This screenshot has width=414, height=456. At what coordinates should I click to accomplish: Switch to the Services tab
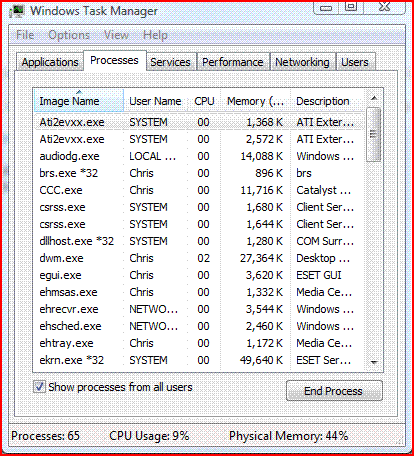coord(170,62)
